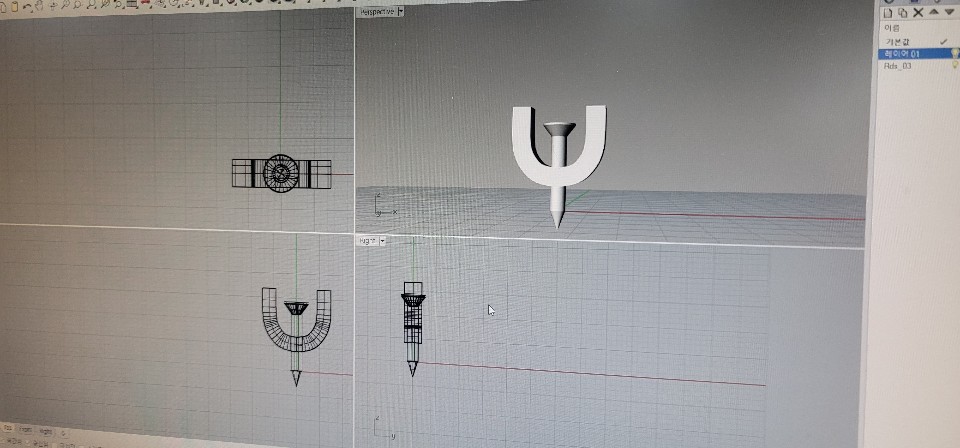The height and width of the screenshot is (448, 960).
Task: Click the 이름 column header
Action: coord(891,28)
